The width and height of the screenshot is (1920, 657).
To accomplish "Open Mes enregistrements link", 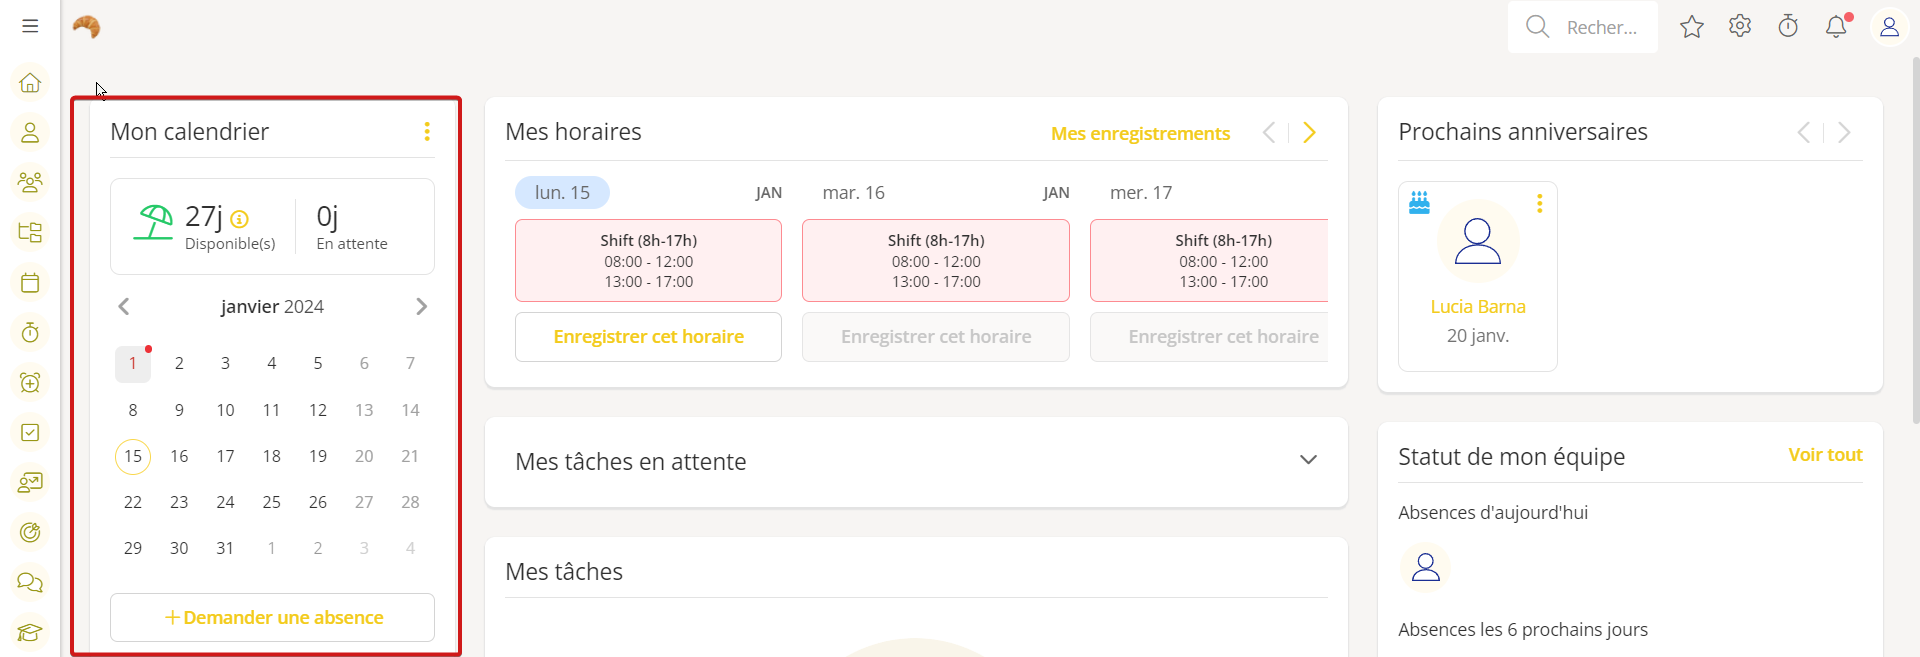I will [1140, 134].
